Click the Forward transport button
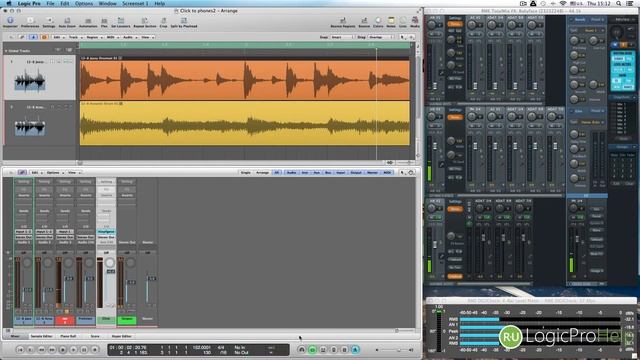The width and height of the screenshot is (640, 360). tap(52, 350)
